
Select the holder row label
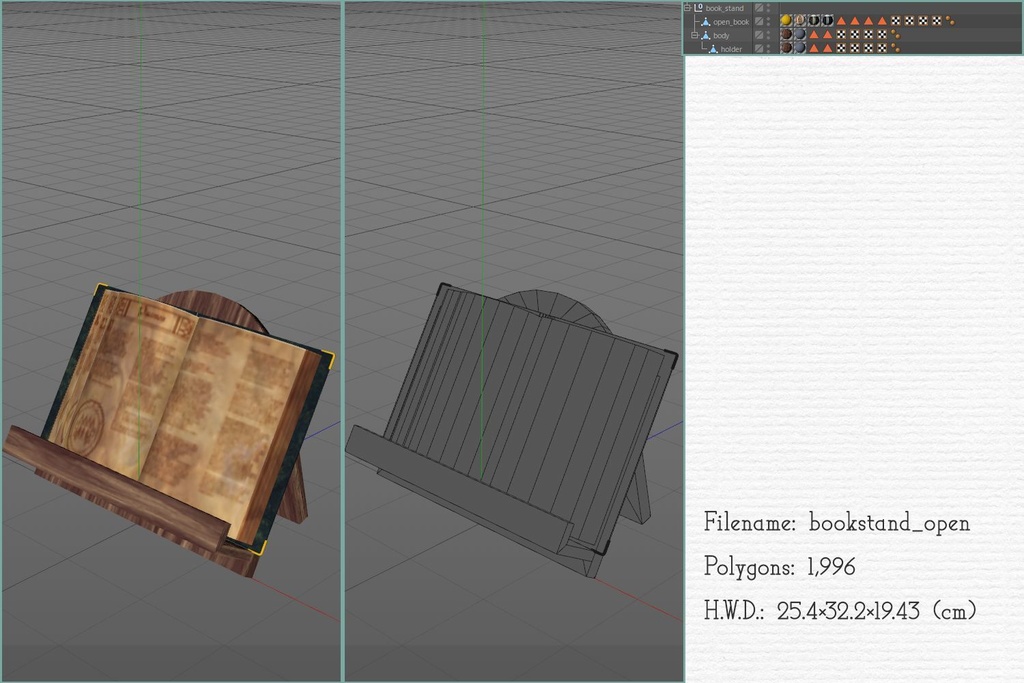(731, 49)
